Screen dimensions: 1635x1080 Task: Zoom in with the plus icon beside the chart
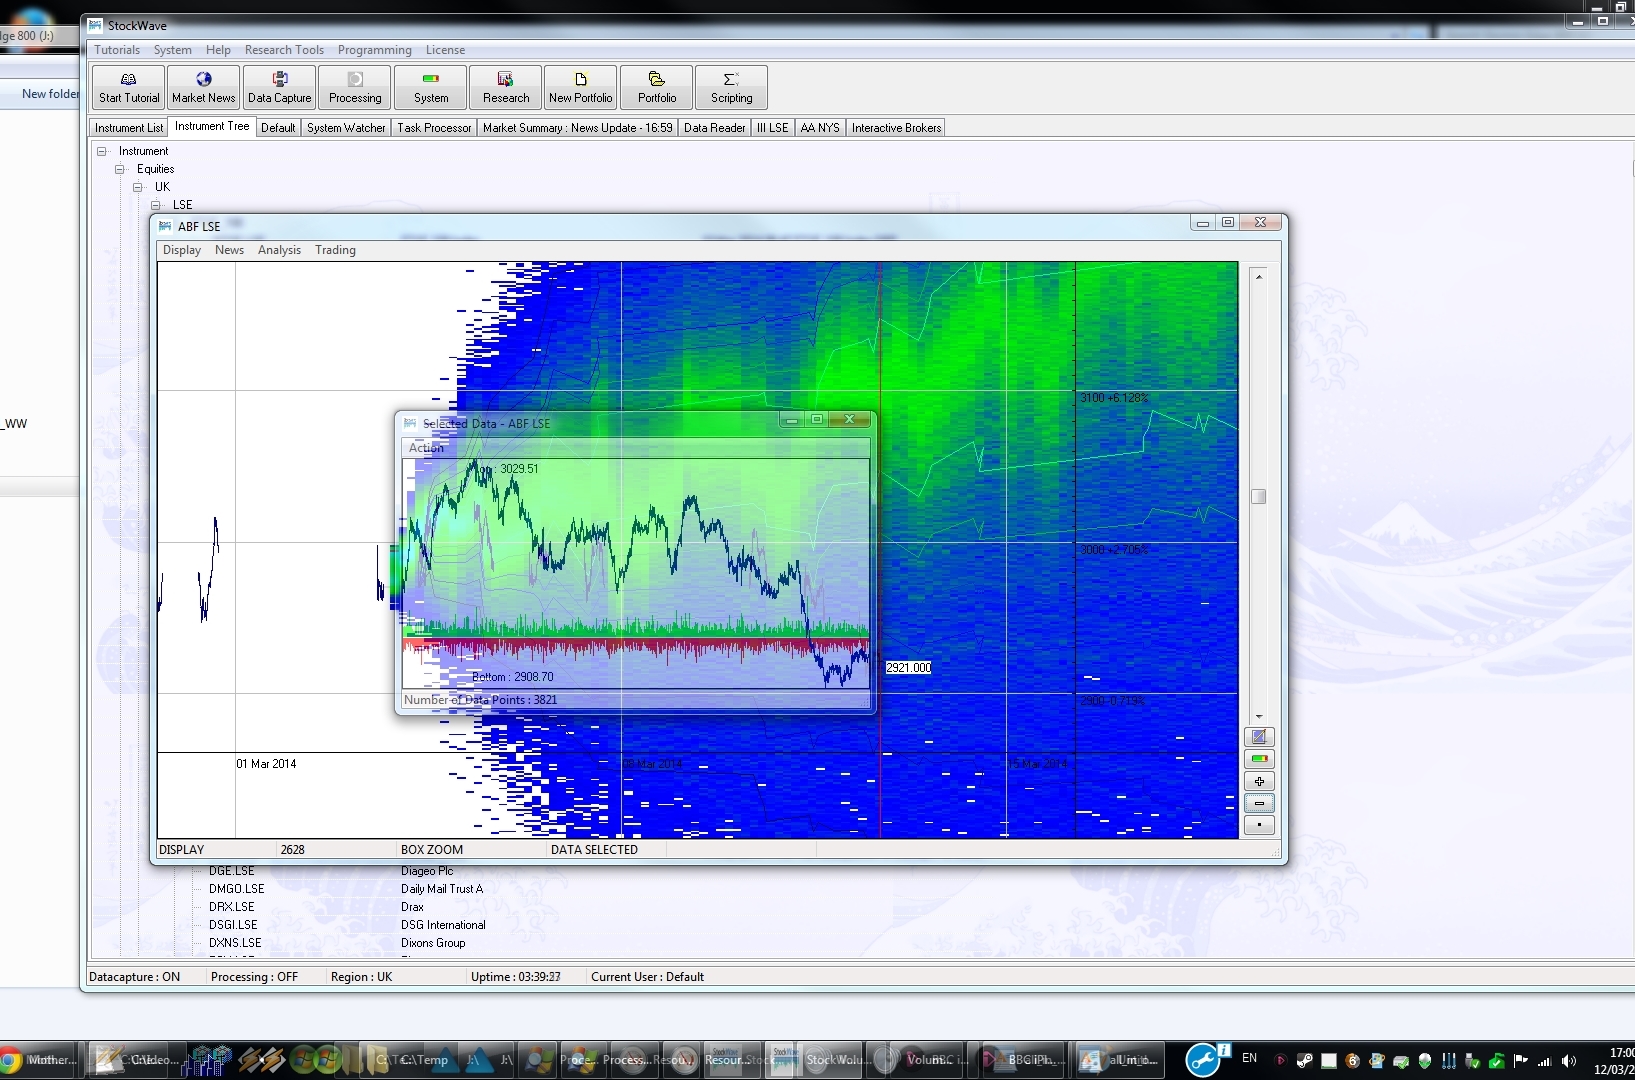pyautogui.click(x=1260, y=781)
